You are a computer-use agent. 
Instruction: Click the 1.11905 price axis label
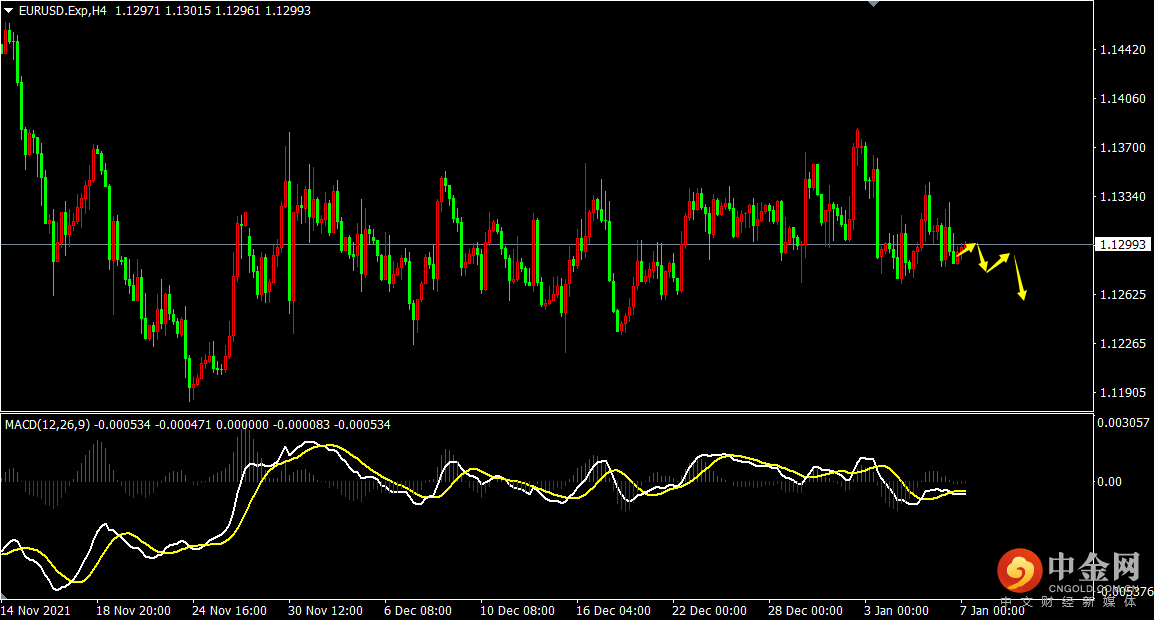(1122, 393)
